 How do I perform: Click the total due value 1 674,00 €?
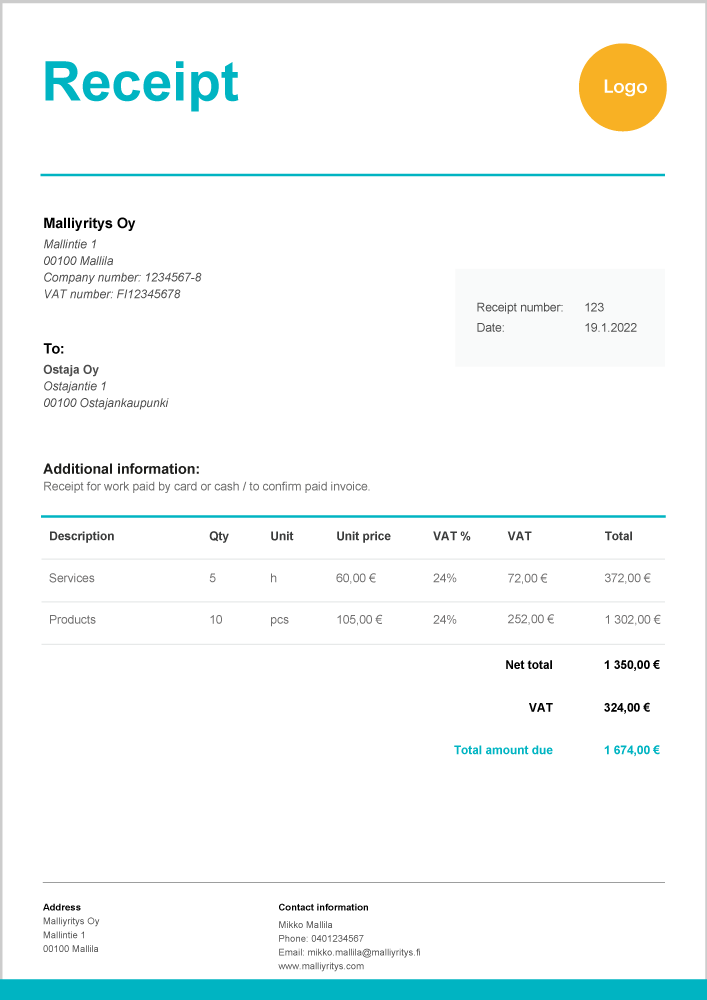point(631,750)
